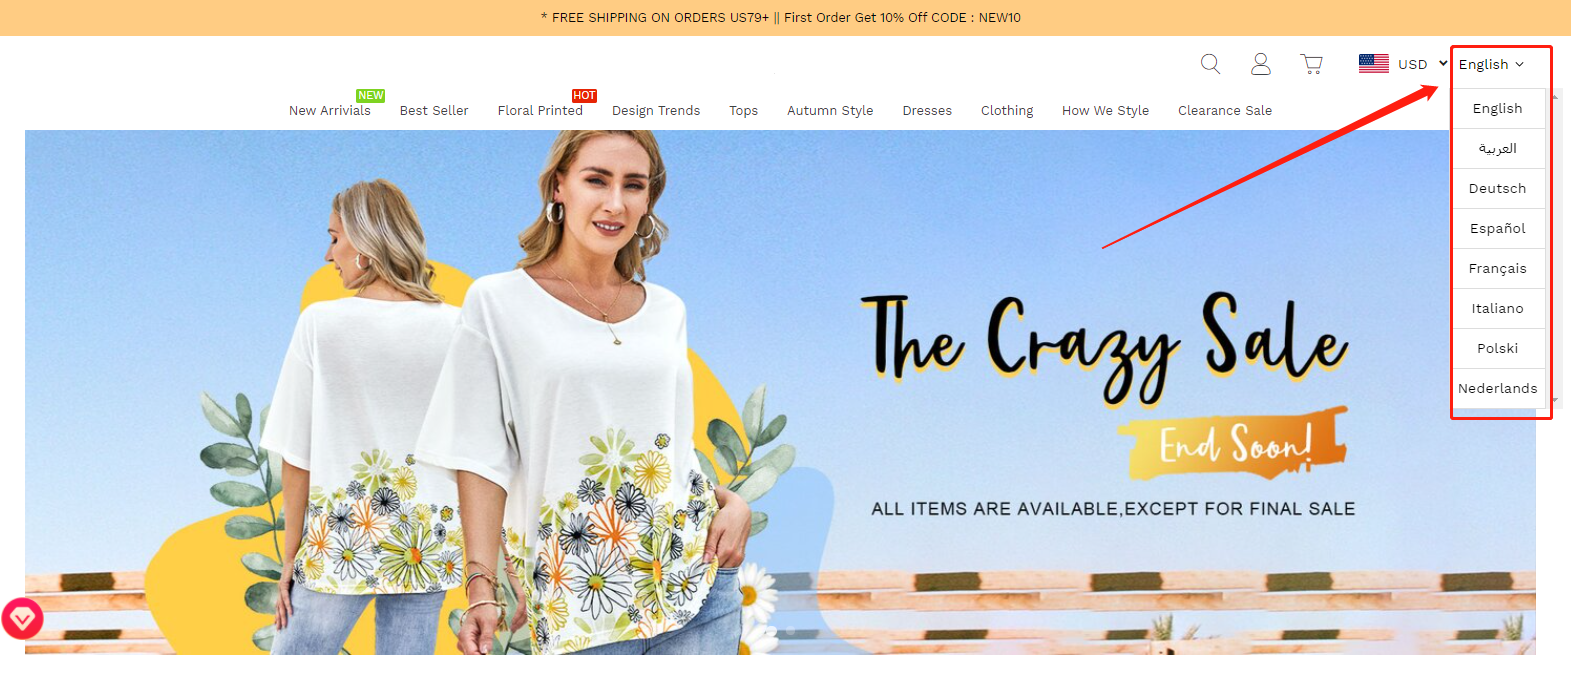Choose Nederlands language option
This screenshot has height=675, width=1571.
[1497, 388]
